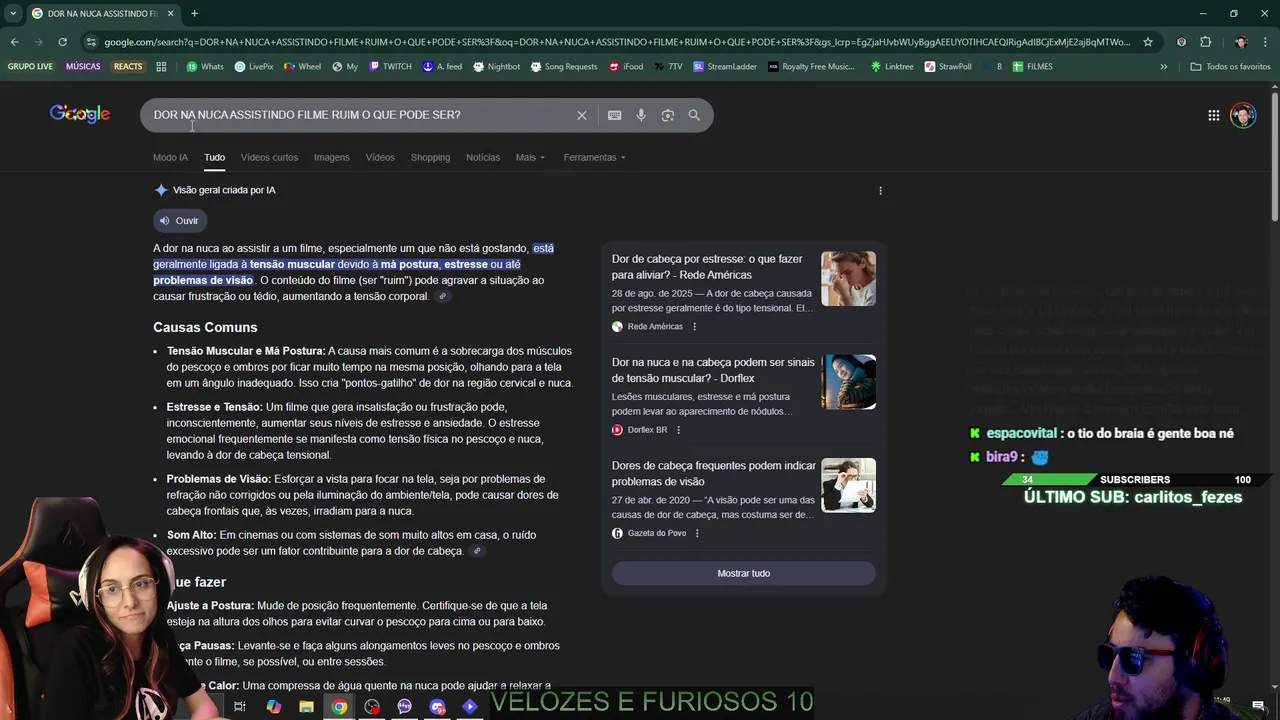
Task: Switch to Modo IA tab
Action: (x=170, y=157)
